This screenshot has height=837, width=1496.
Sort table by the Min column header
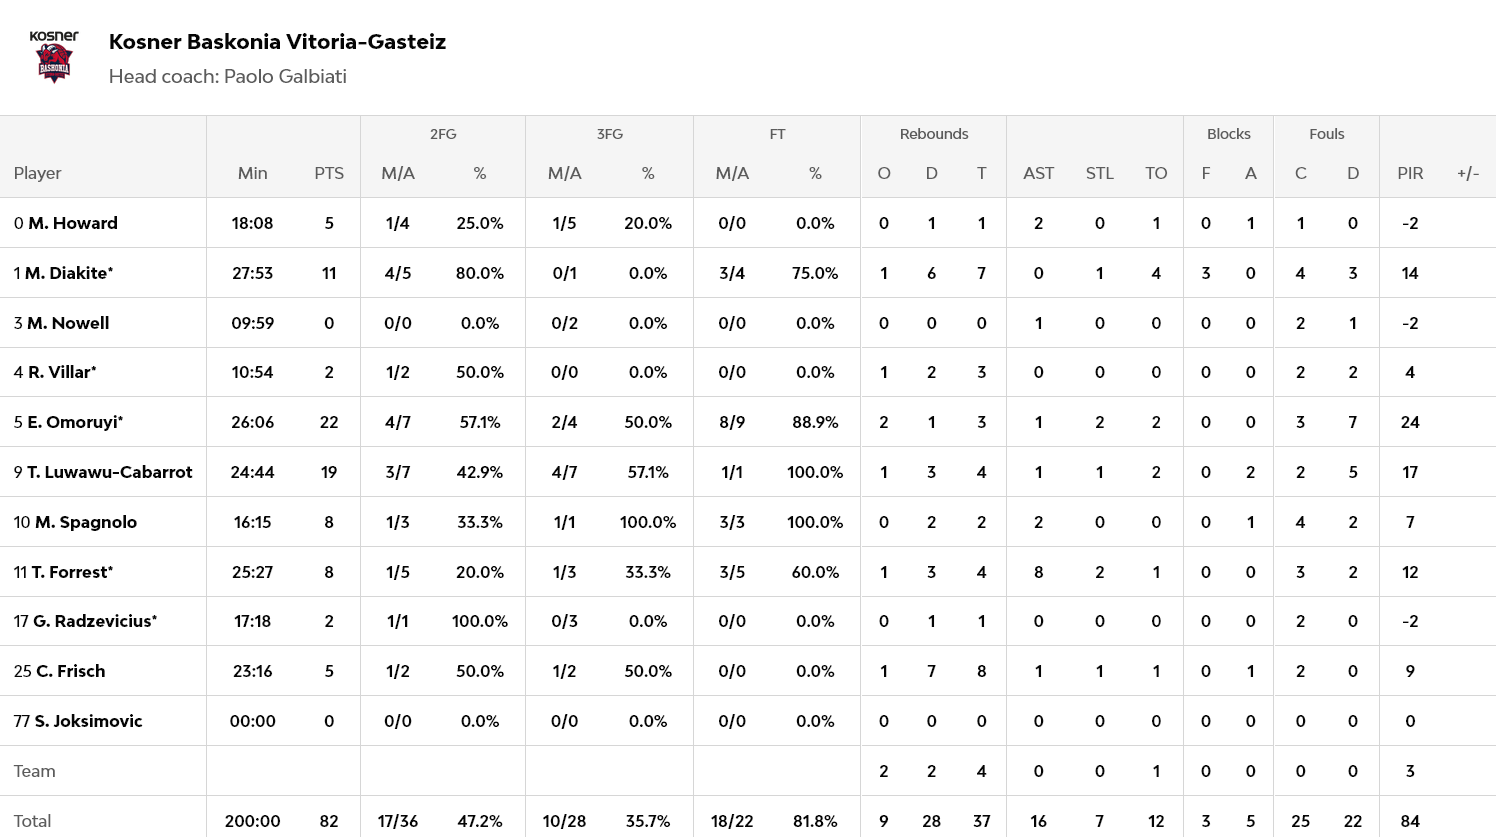coord(252,173)
